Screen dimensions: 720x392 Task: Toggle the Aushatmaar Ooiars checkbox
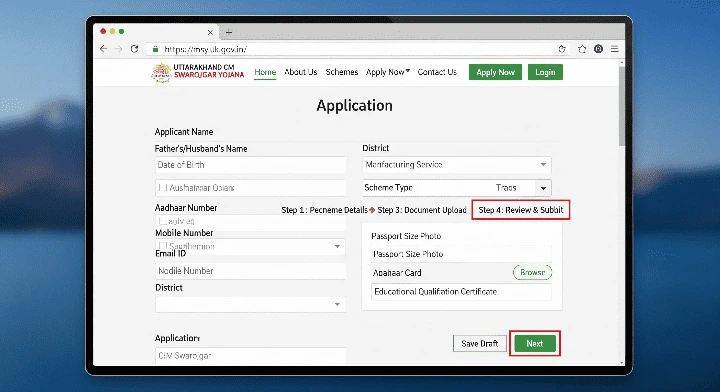(x=162, y=188)
